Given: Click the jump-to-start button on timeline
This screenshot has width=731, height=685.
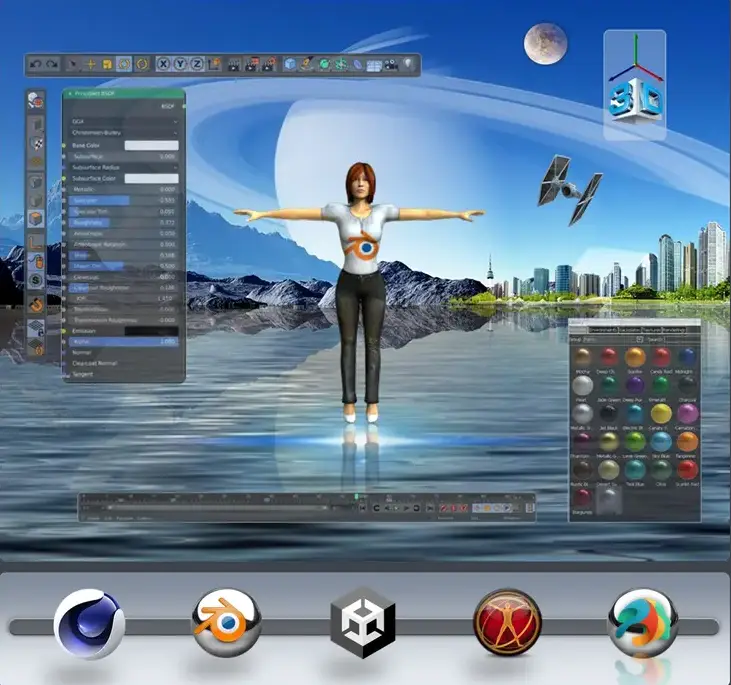Looking at the screenshot, I should (x=362, y=508).
